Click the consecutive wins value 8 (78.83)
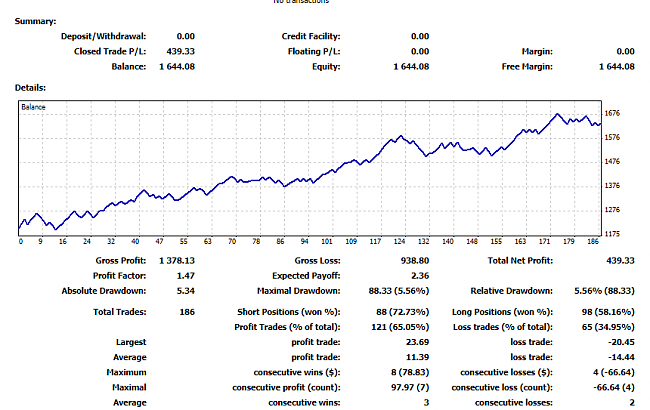 pos(410,372)
